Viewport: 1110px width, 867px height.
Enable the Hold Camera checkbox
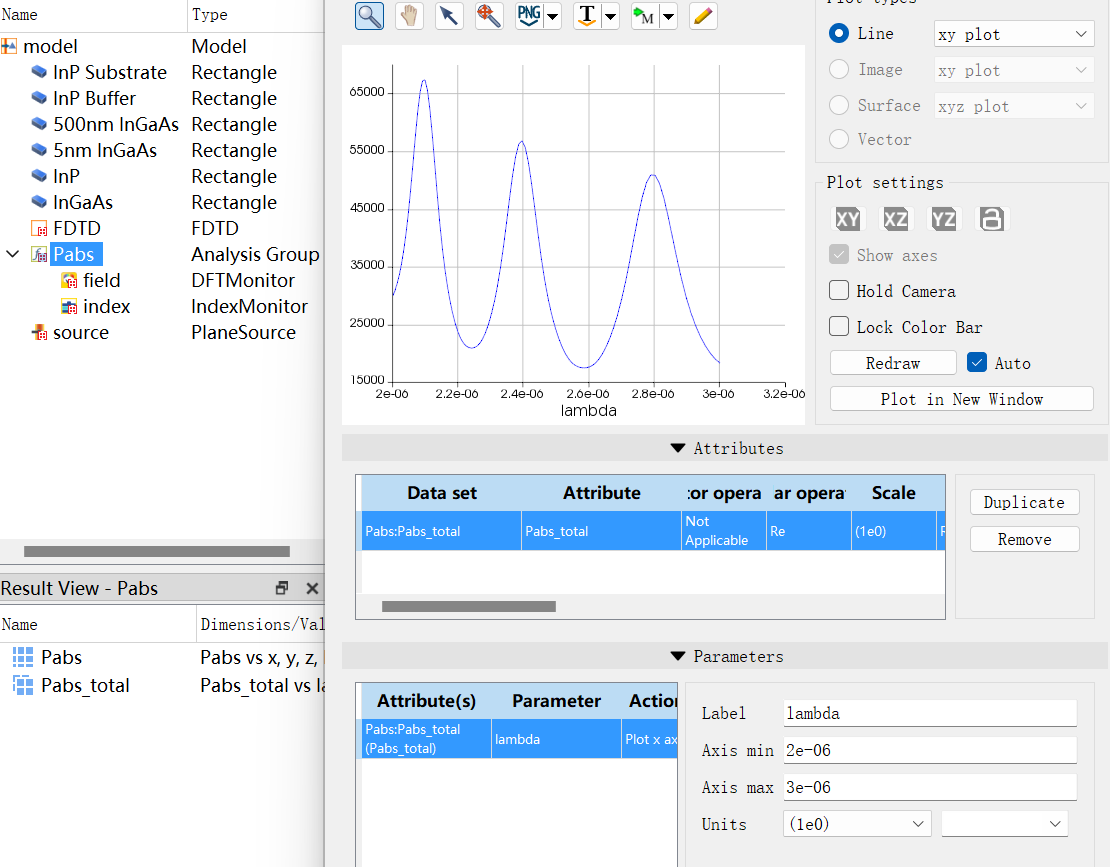[839, 291]
